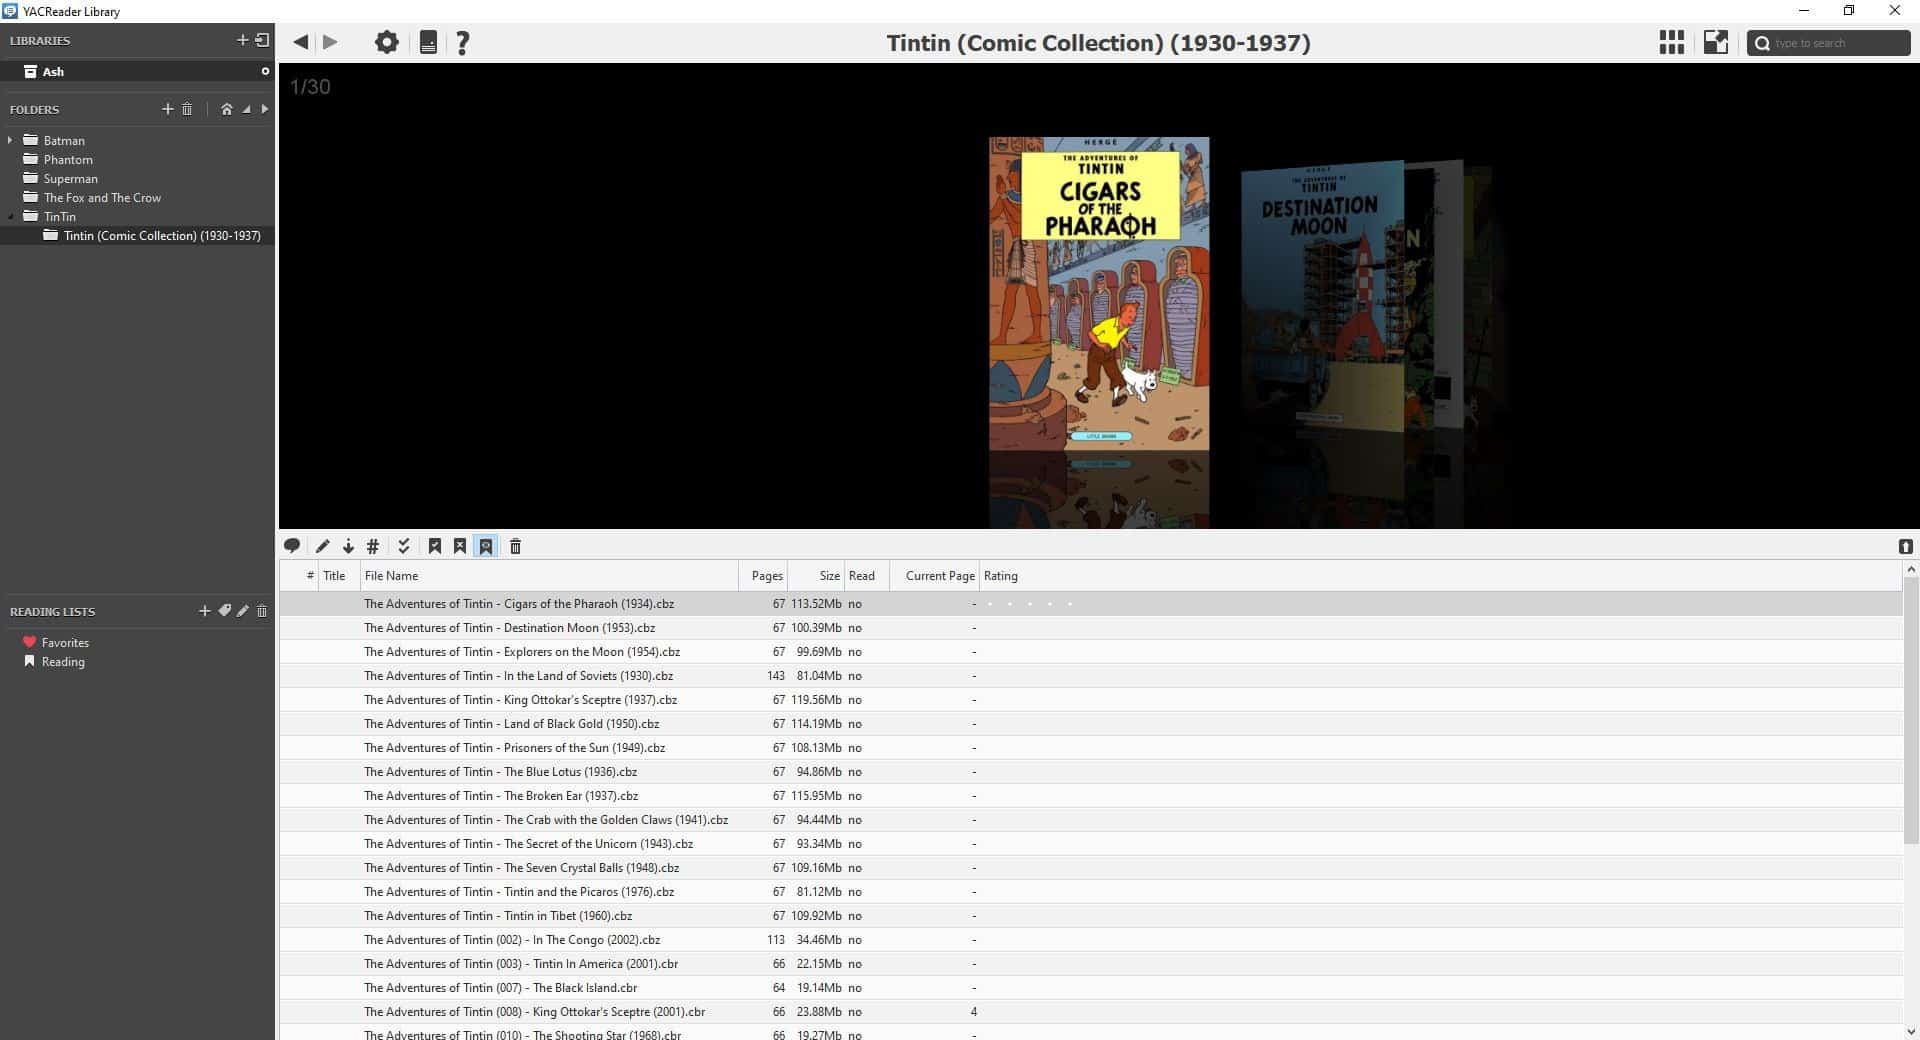Image resolution: width=1920 pixels, height=1040 pixels.
Task: Edit comic info with the pencil icon
Action: pyautogui.click(x=322, y=546)
